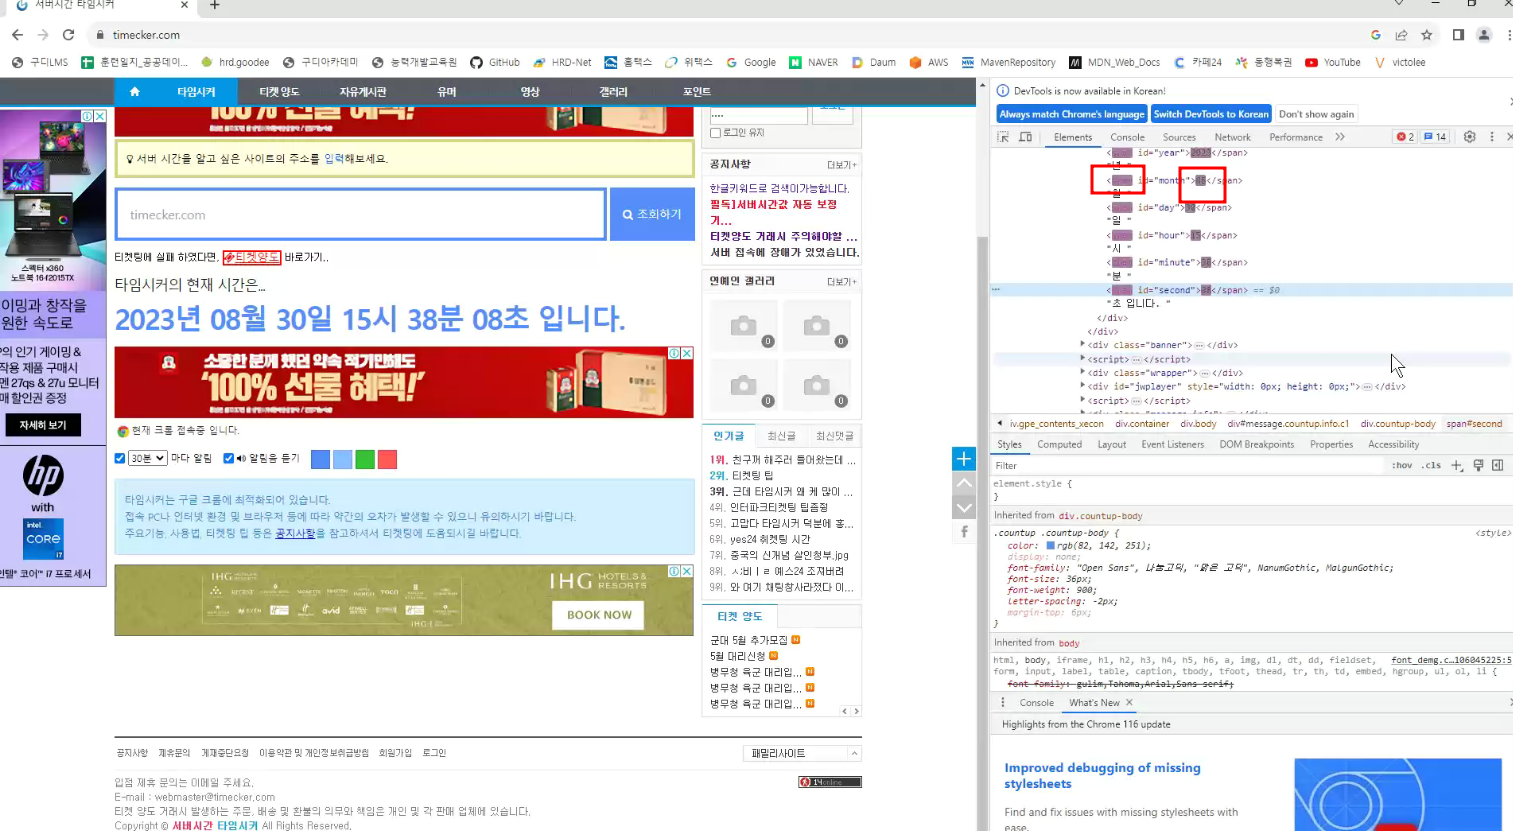
Task: Toggle the 30분 마다 알림 checkbox
Action: coord(120,458)
